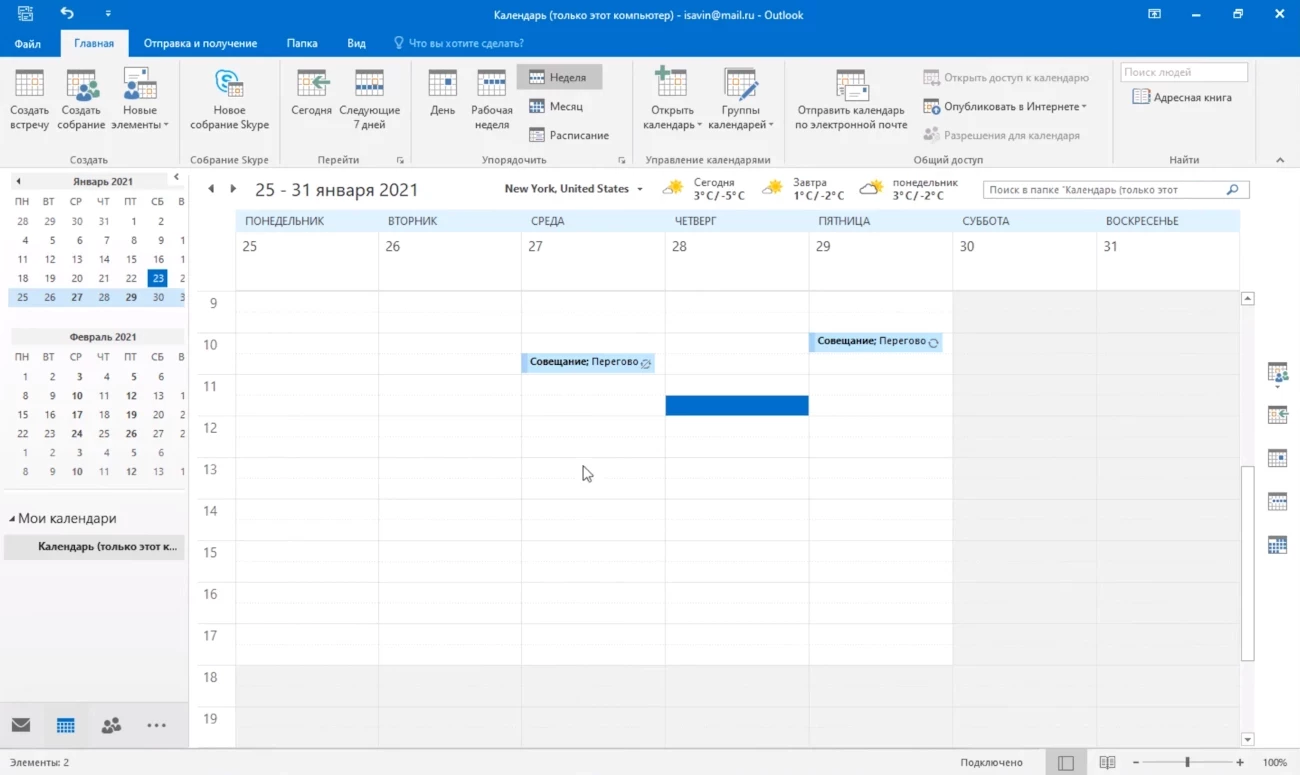Viewport: 1300px width, 775px height.
Task: Collapse the Мои календари group
Action: [13, 519]
